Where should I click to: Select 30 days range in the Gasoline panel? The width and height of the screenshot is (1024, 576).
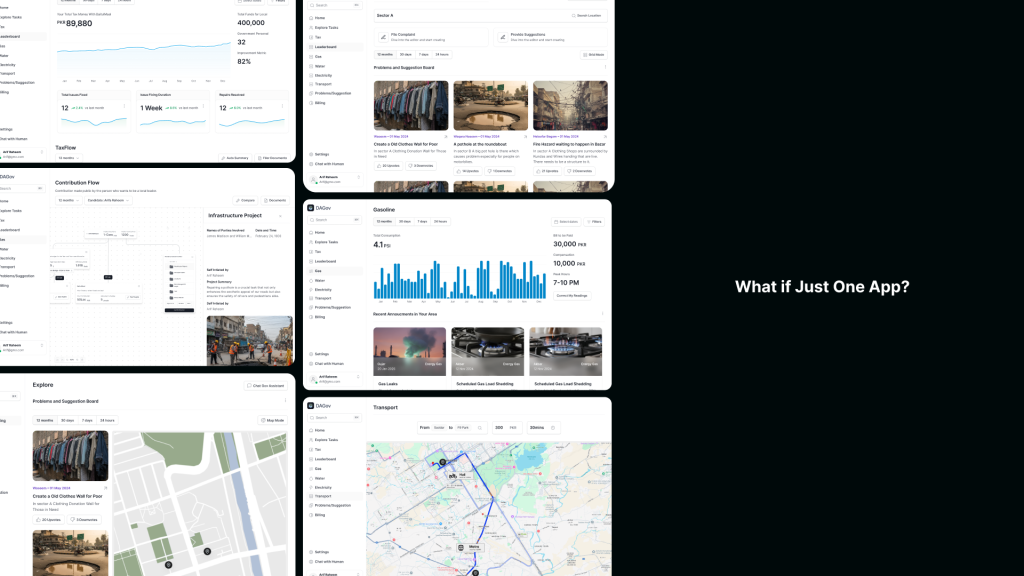[x=405, y=221]
